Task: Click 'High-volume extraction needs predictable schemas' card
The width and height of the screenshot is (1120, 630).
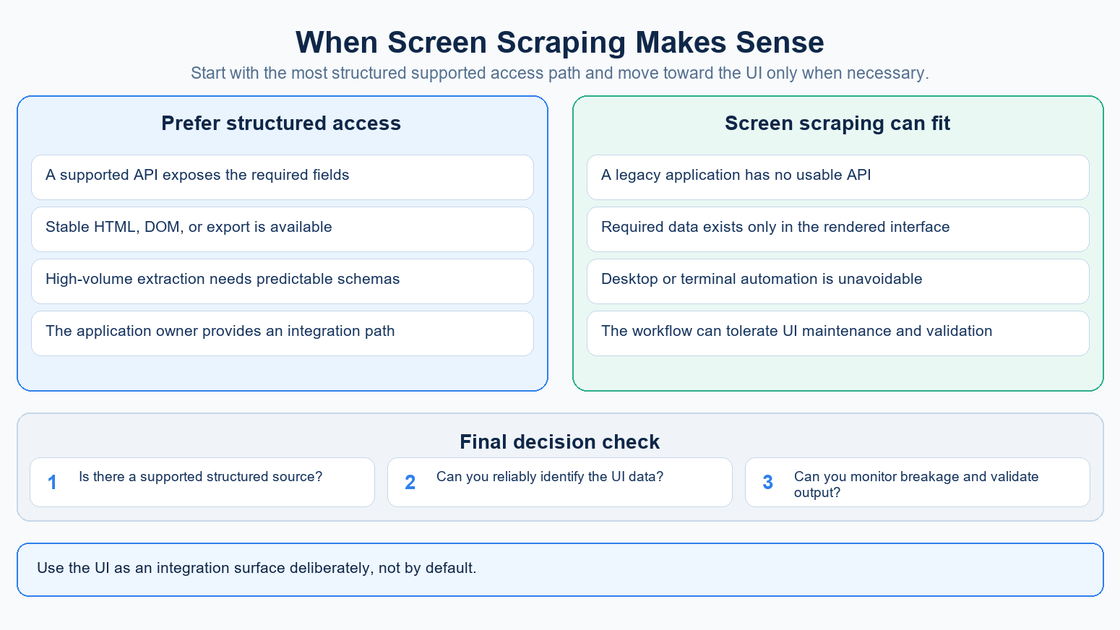Action: (x=282, y=281)
